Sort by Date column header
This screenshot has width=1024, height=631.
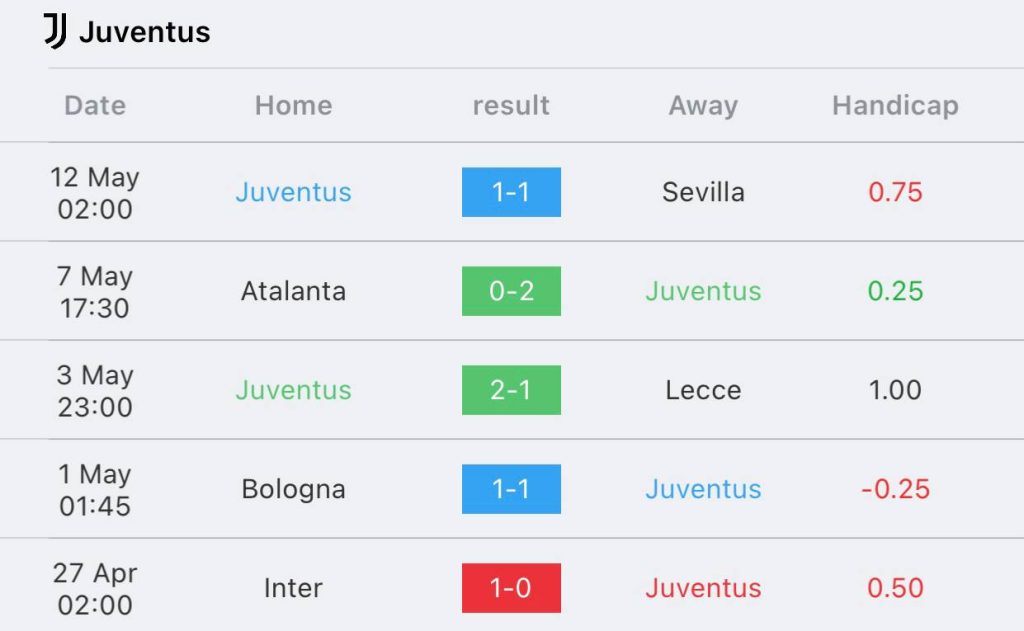[x=95, y=105]
